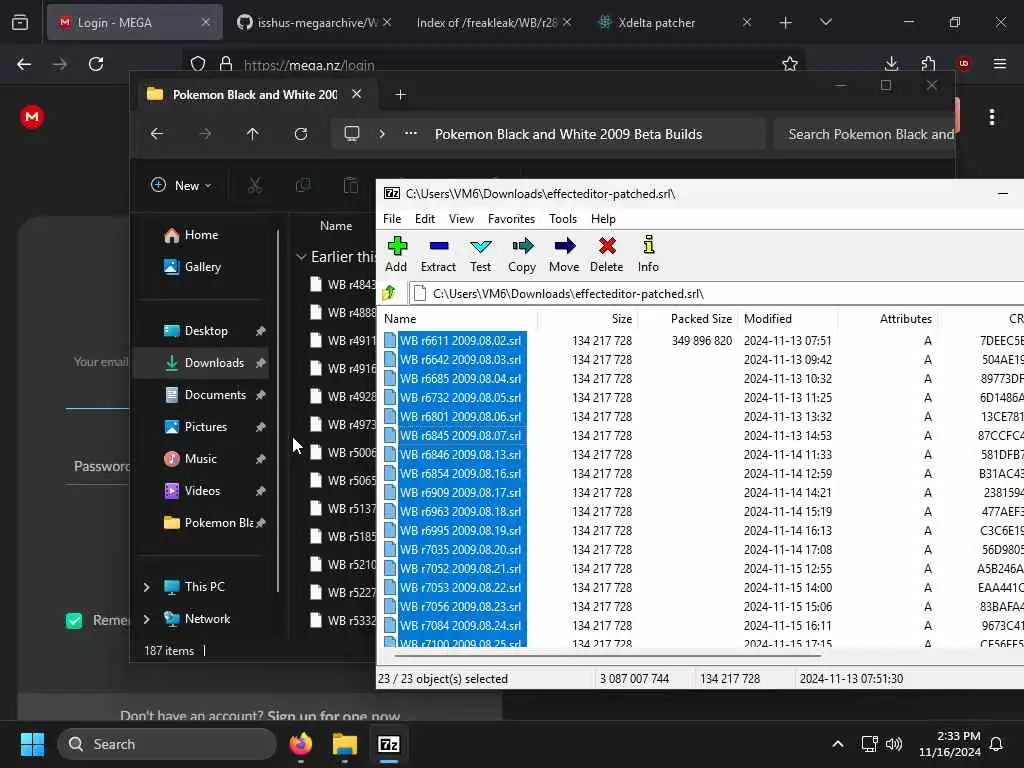Viewport: 1024px width, 768px height.
Task: Open the Favorites menu in 7-Zip
Action: (x=511, y=219)
